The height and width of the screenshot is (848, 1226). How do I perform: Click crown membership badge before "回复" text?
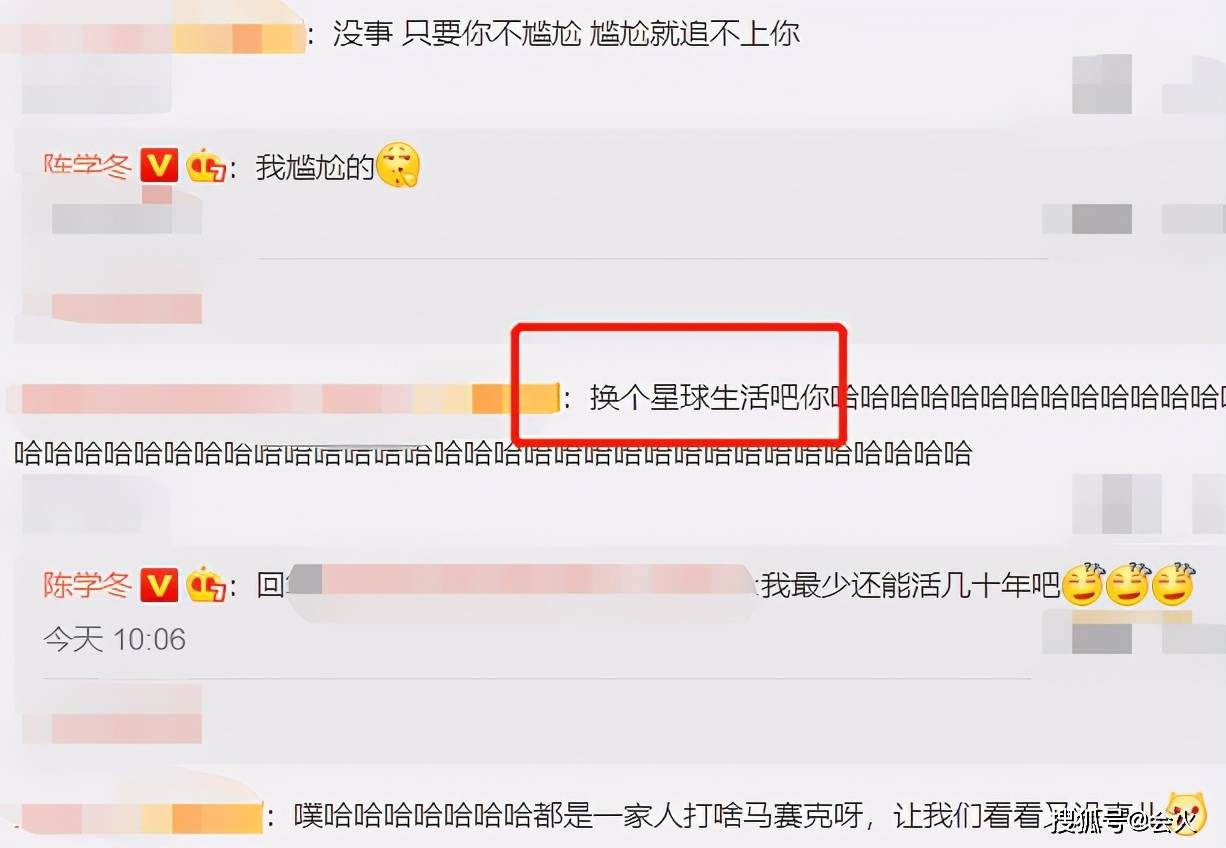click(x=207, y=585)
